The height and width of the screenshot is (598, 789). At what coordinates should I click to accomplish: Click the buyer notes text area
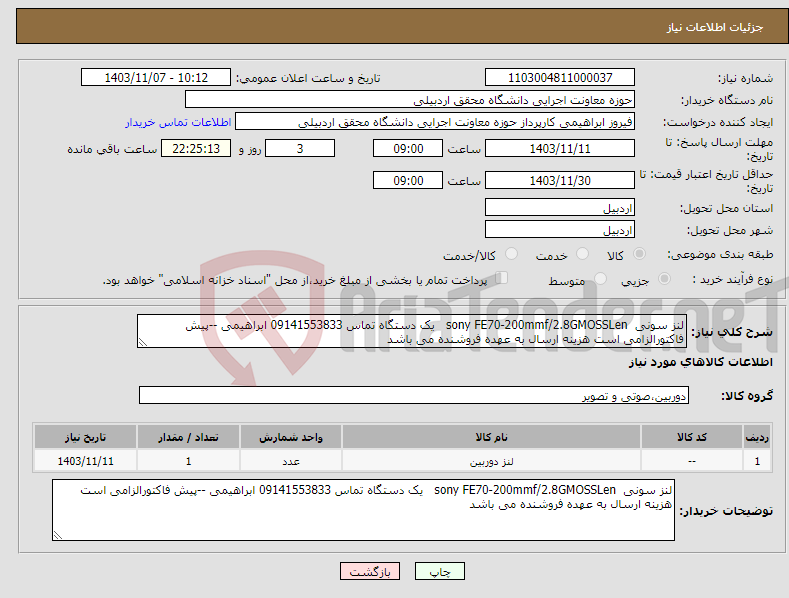point(363,510)
